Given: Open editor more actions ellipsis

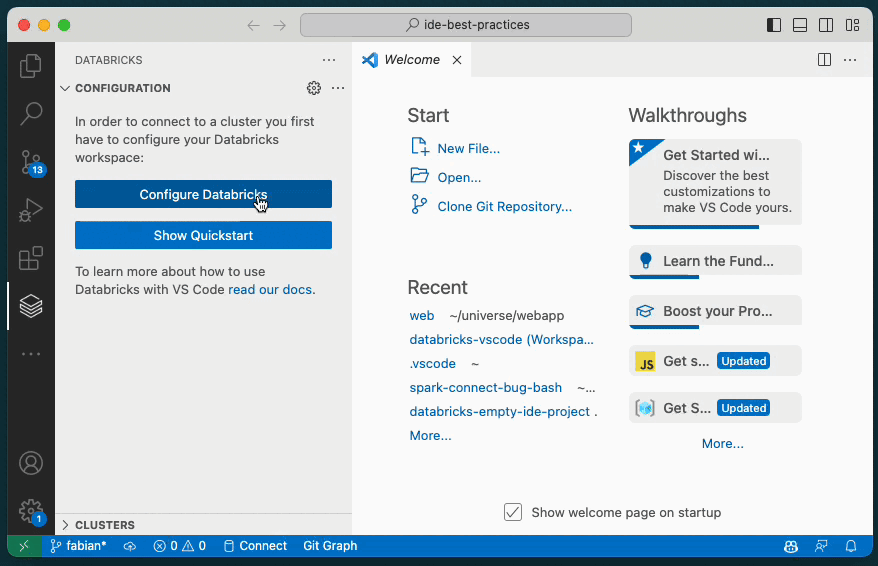Looking at the screenshot, I should 850,60.
